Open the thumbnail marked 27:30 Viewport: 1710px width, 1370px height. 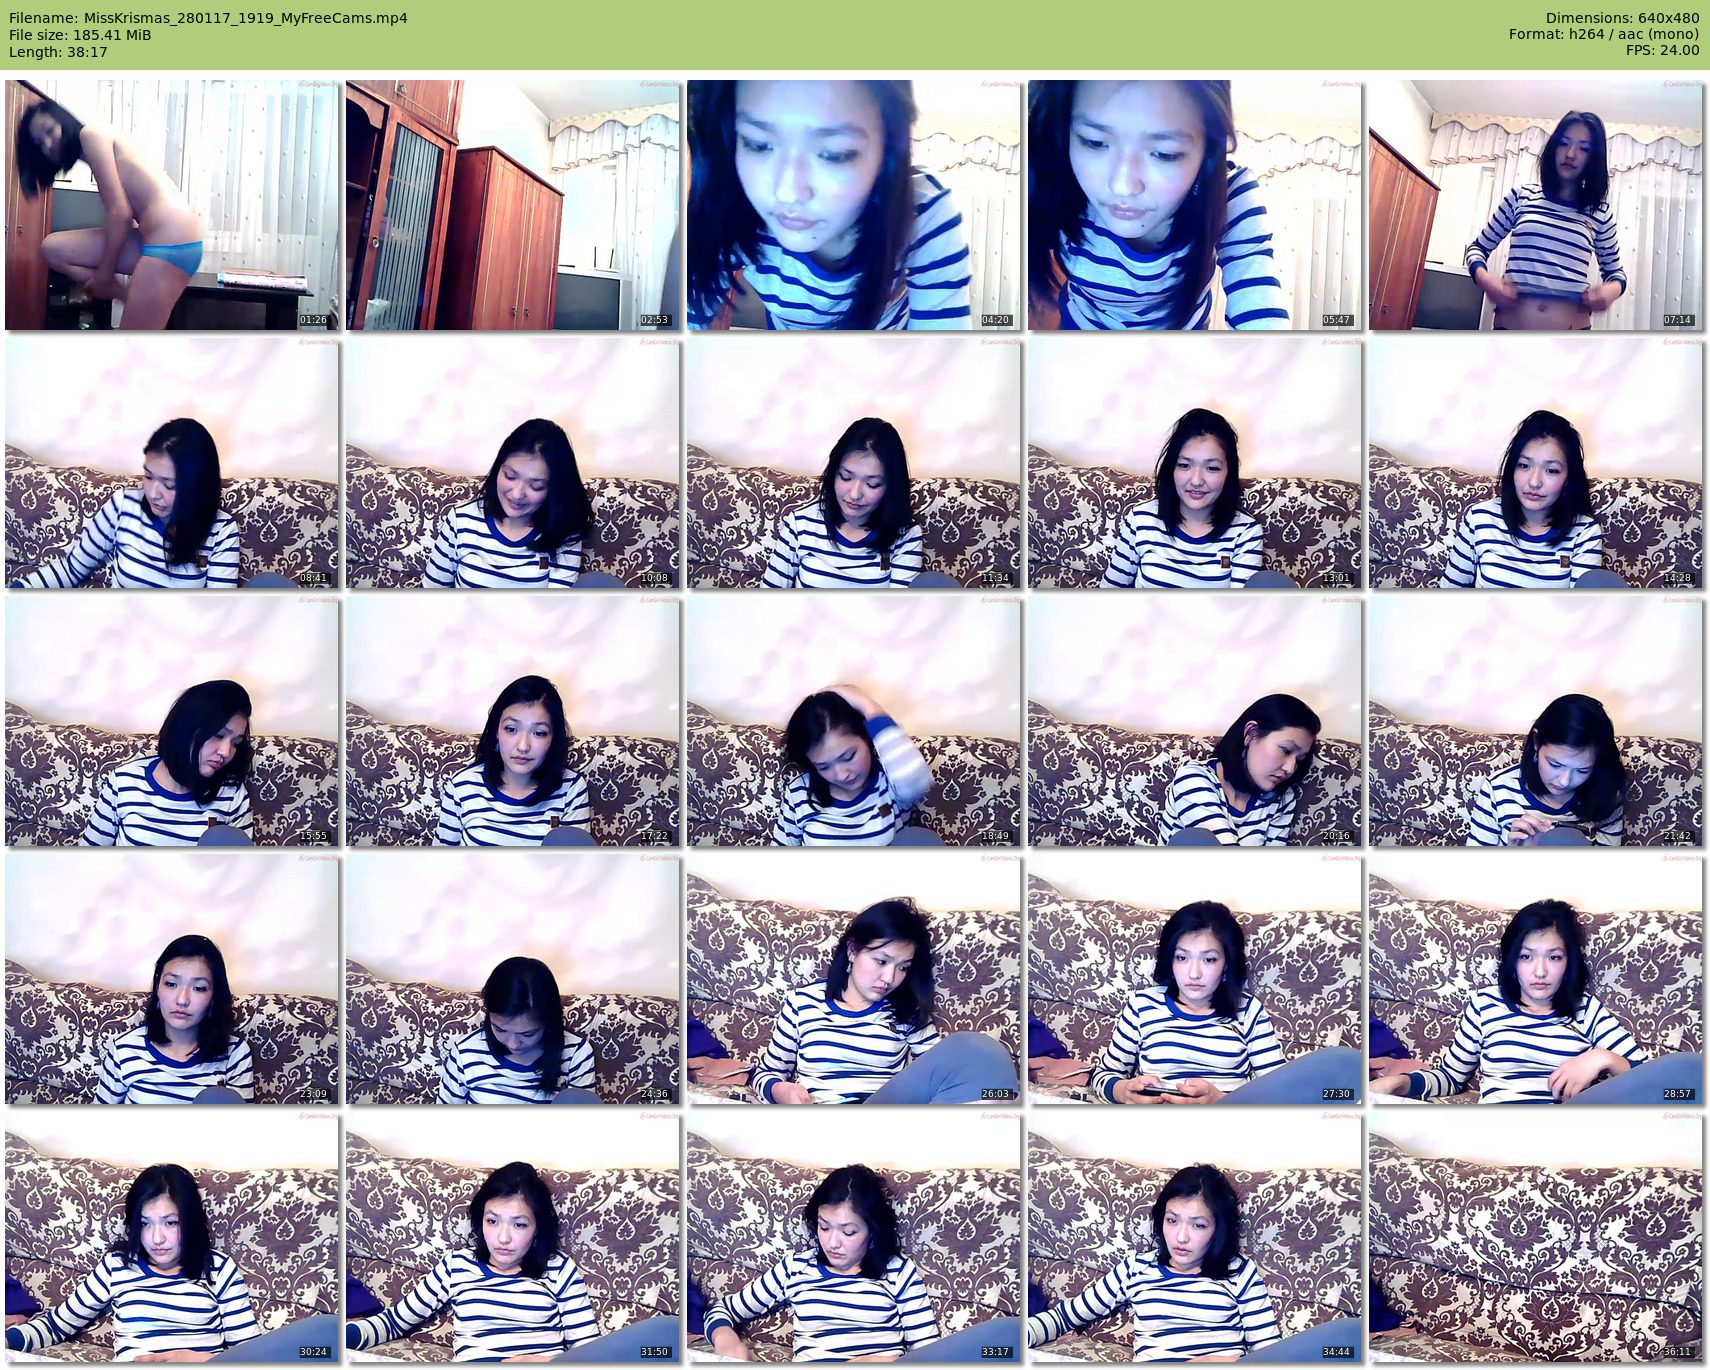coord(1195,979)
